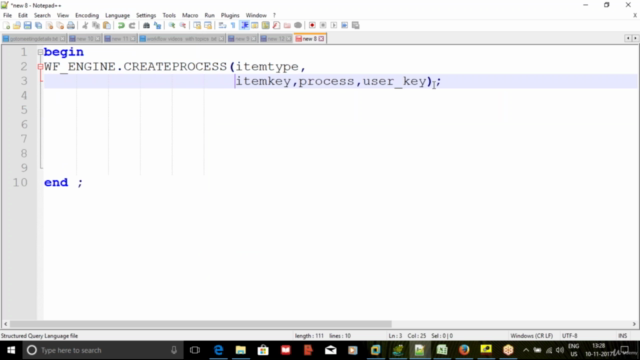Click the Open file toolbar icon
The height and width of the screenshot is (360, 640).
(x=17, y=25)
